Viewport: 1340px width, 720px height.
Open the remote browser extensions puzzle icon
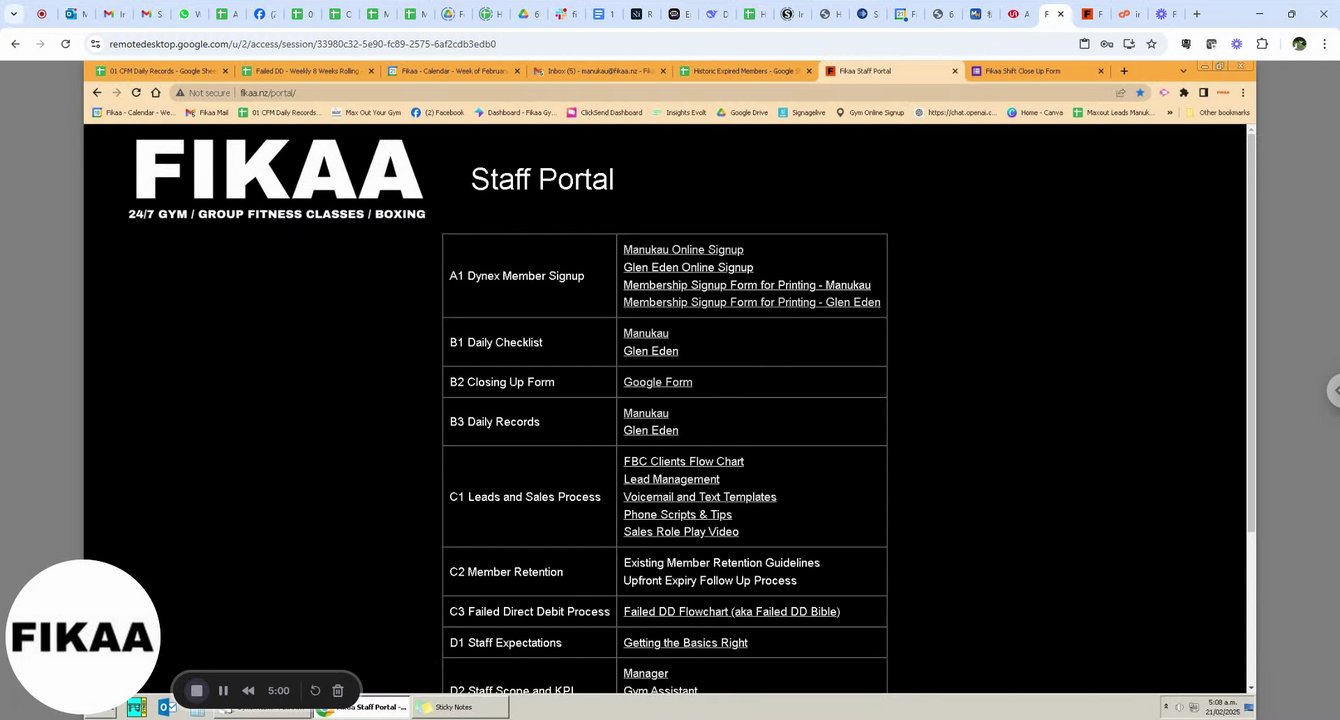(x=1184, y=93)
